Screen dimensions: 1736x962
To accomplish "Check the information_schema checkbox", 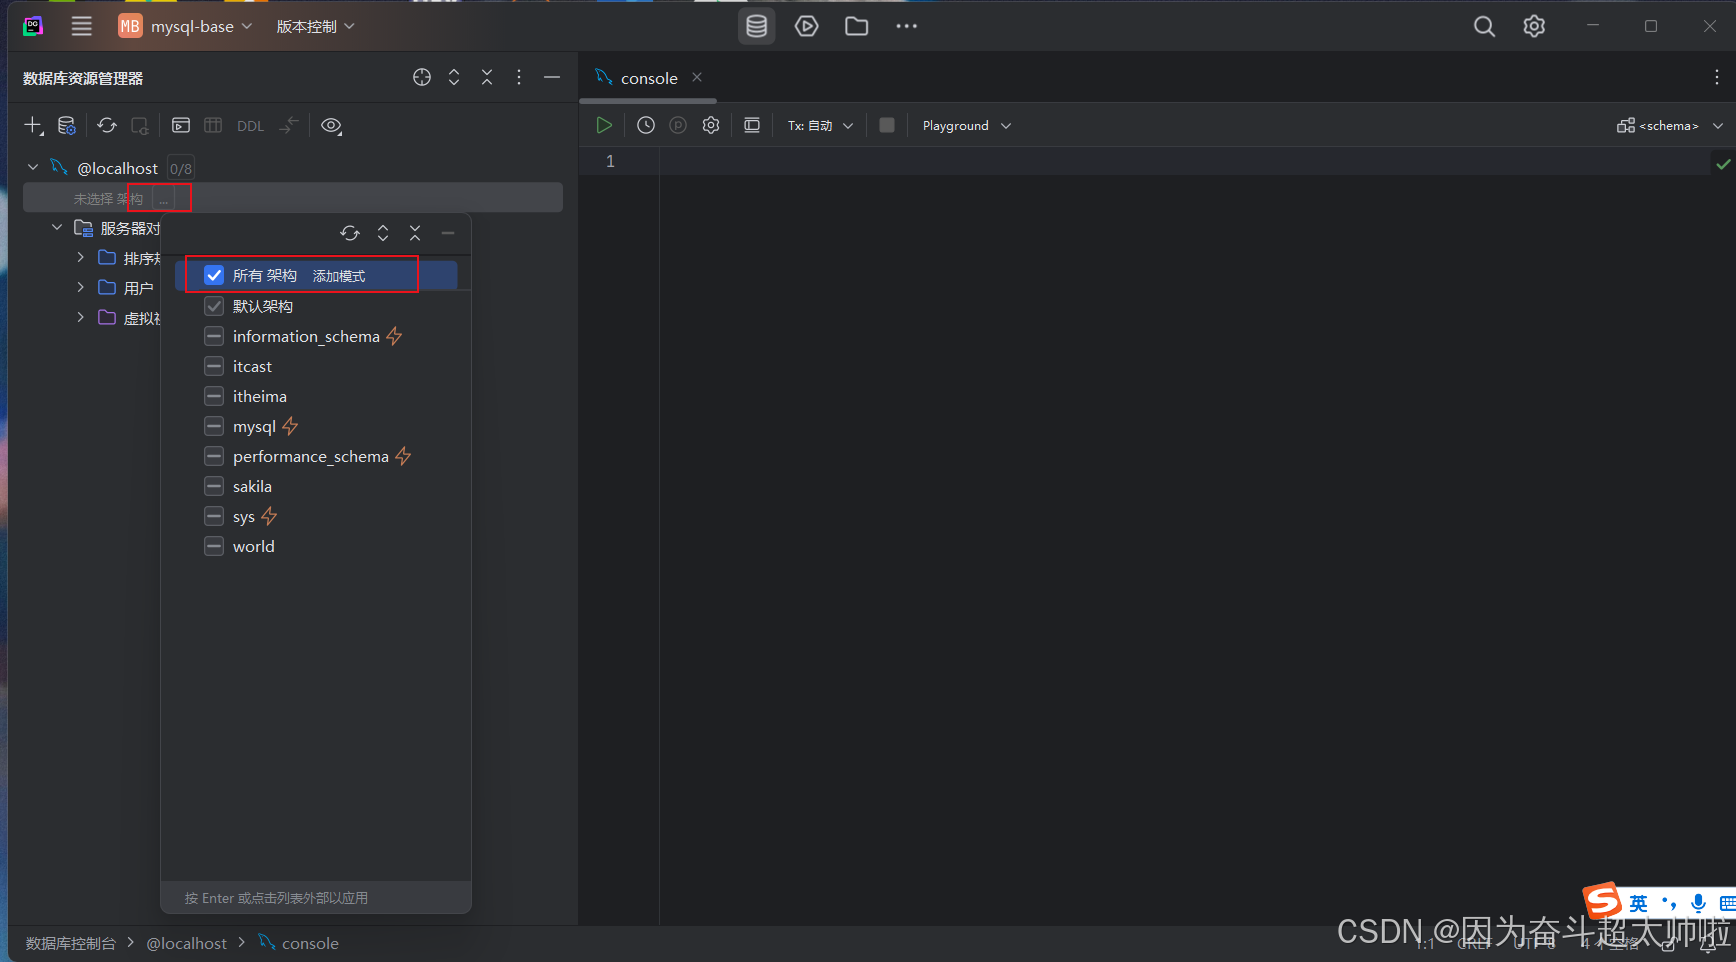I will 214,336.
